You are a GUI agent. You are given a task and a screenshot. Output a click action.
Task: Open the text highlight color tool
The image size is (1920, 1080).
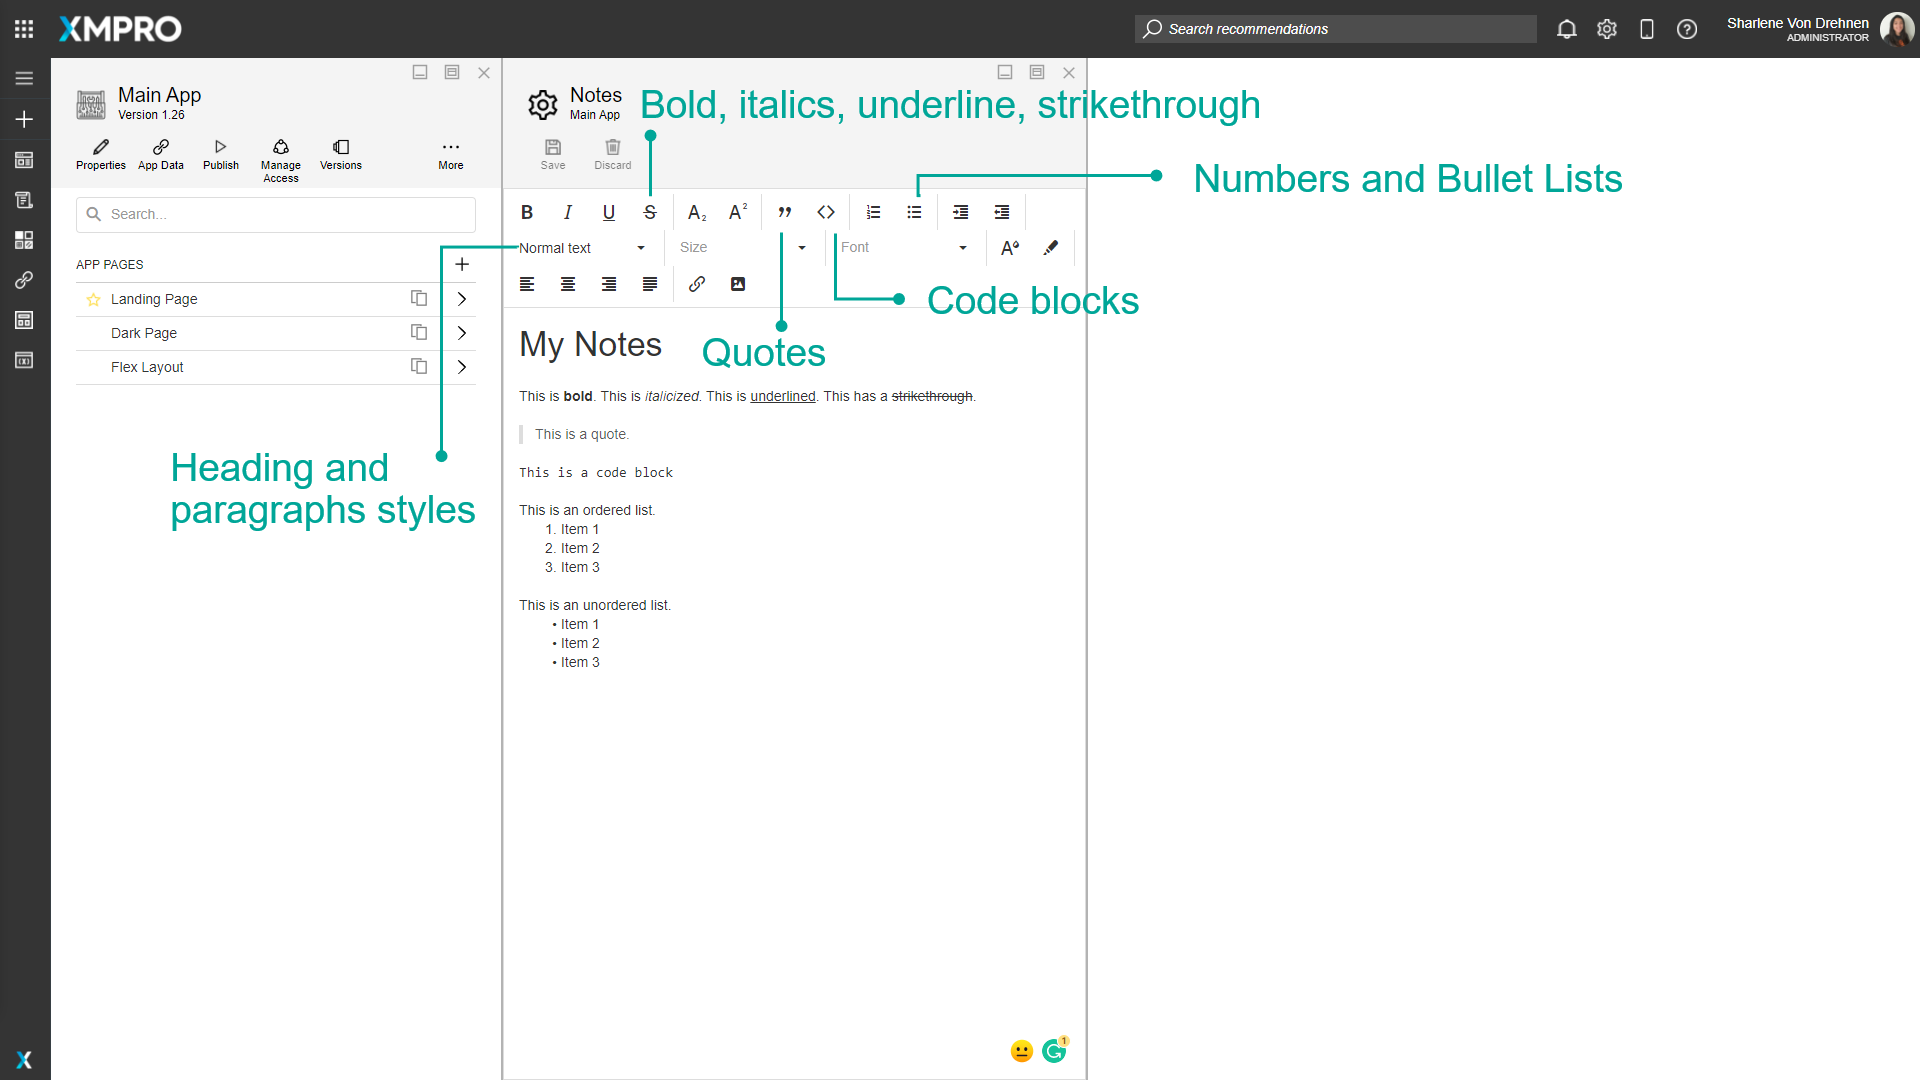tap(1051, 247)
